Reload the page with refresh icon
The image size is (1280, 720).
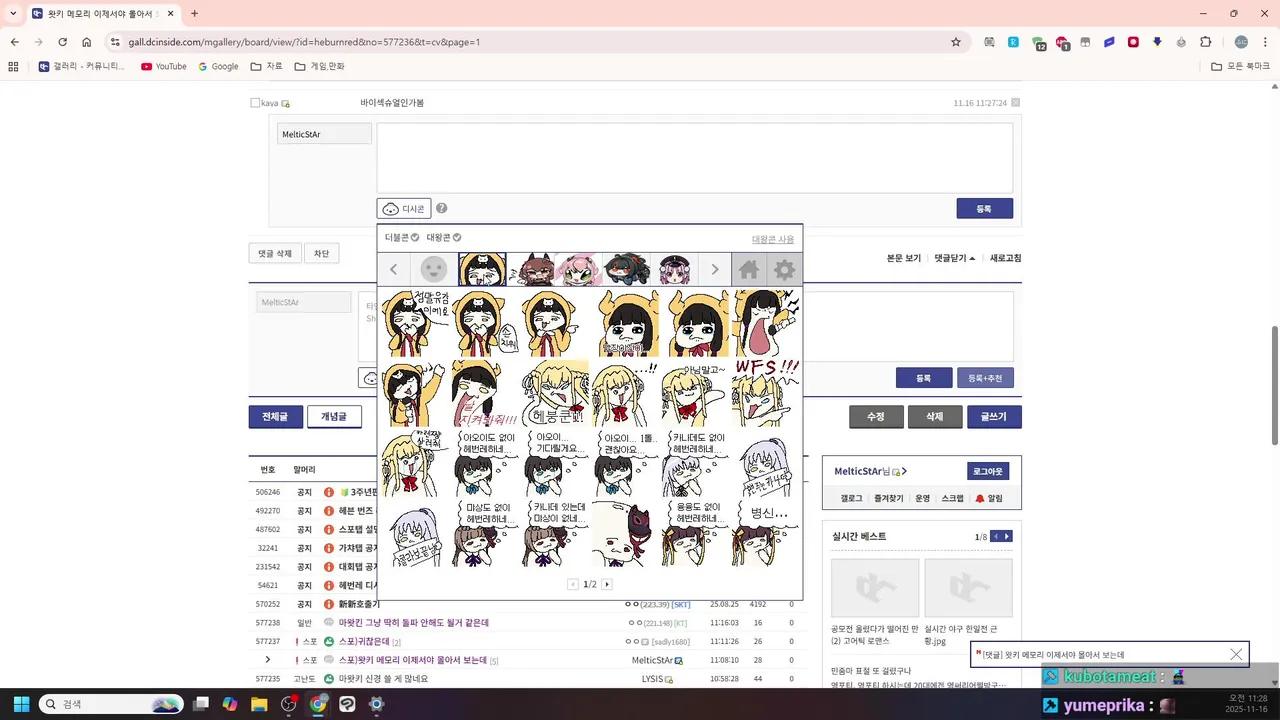(x=62, y=42)
